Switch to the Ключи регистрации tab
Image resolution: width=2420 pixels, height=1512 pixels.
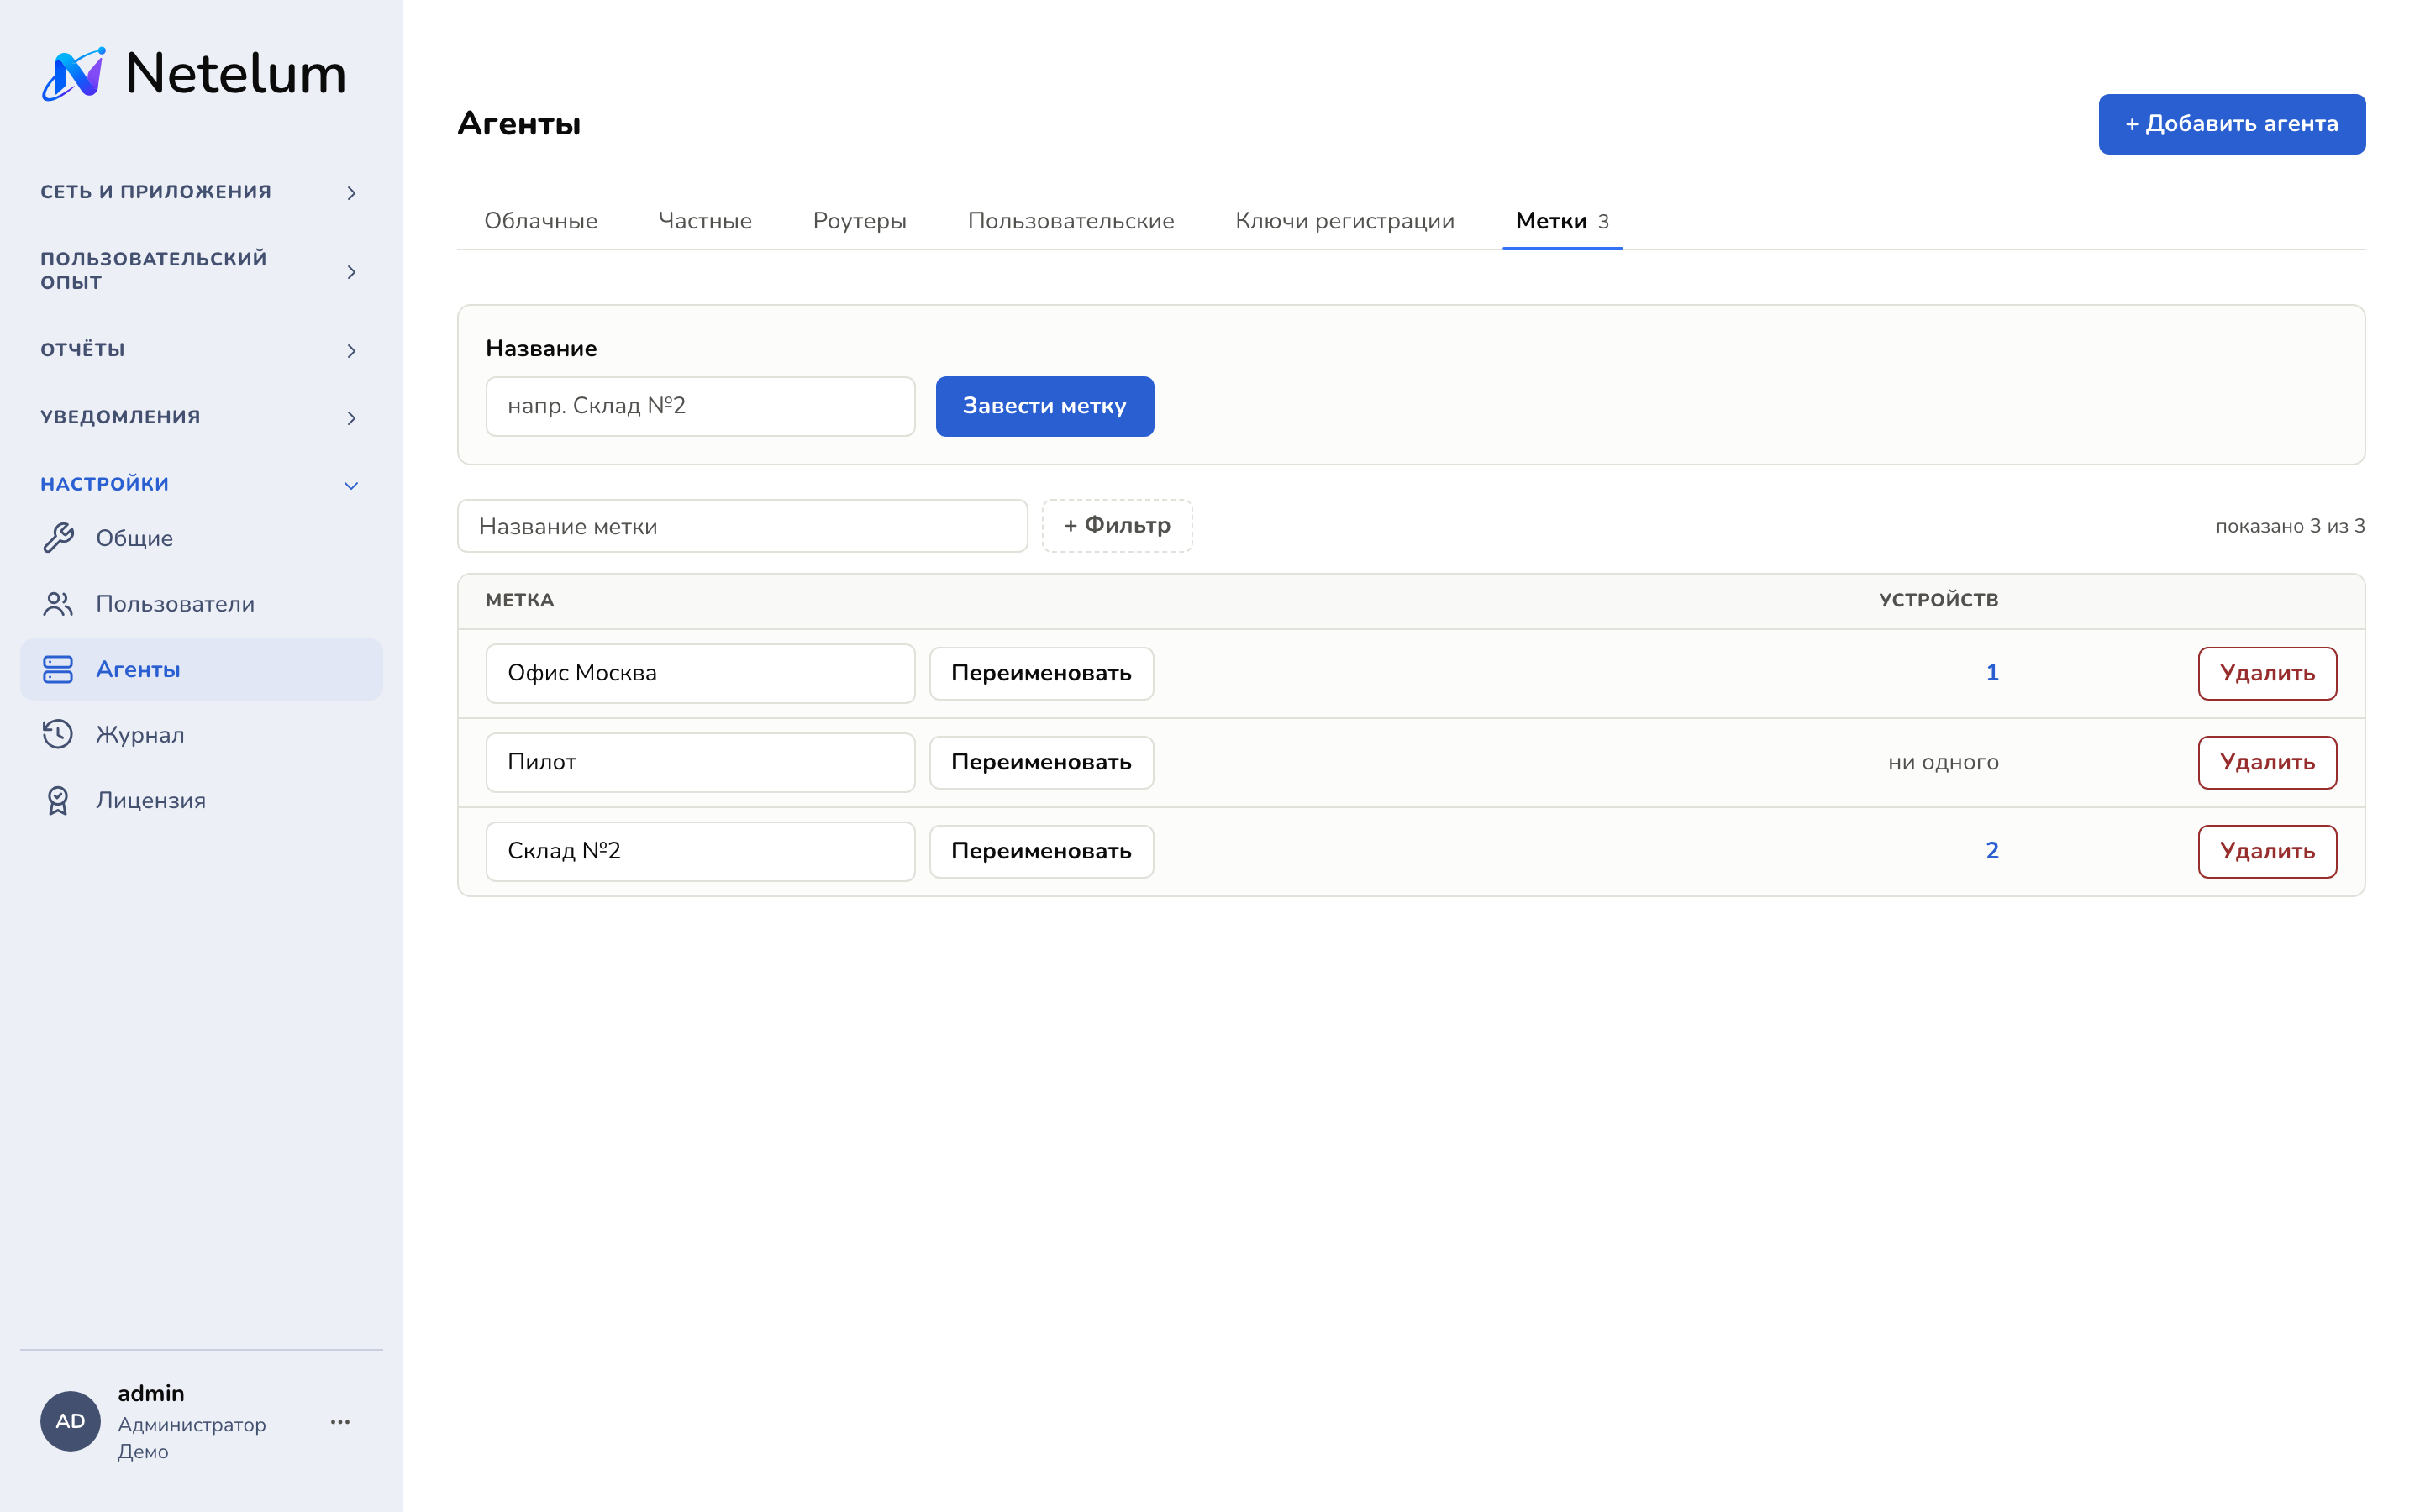pyautogui.click(x=1344, y=221)
